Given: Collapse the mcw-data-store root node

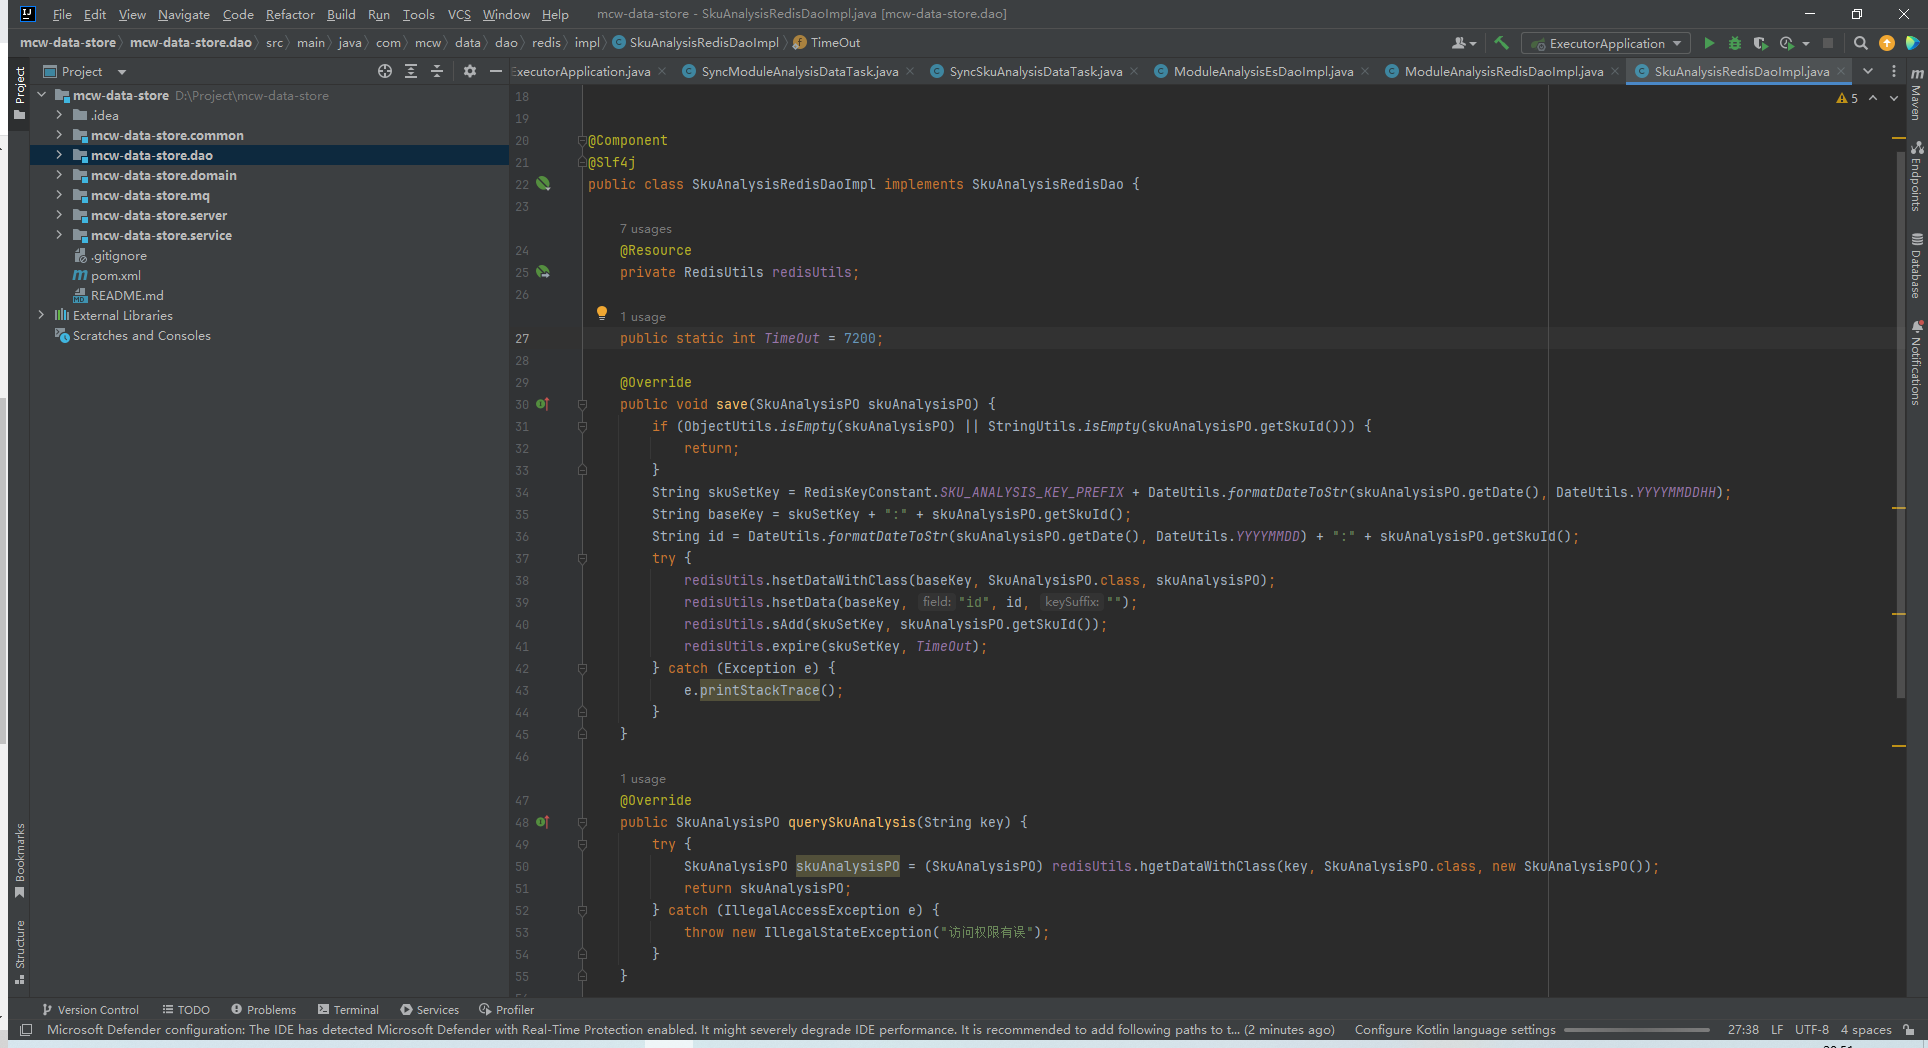Looking at the screenshot, I should click(41, 95).
